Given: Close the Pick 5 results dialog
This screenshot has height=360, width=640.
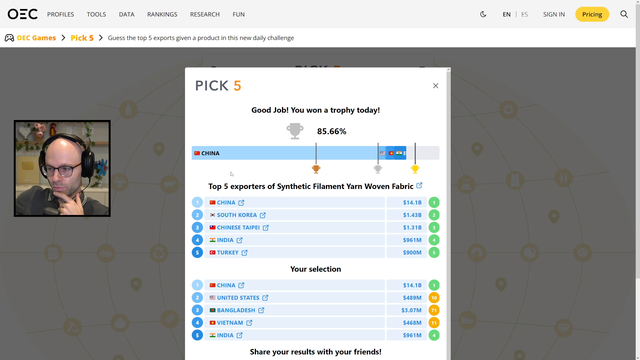Looking at the screenshot, I should tap(436, 86).
